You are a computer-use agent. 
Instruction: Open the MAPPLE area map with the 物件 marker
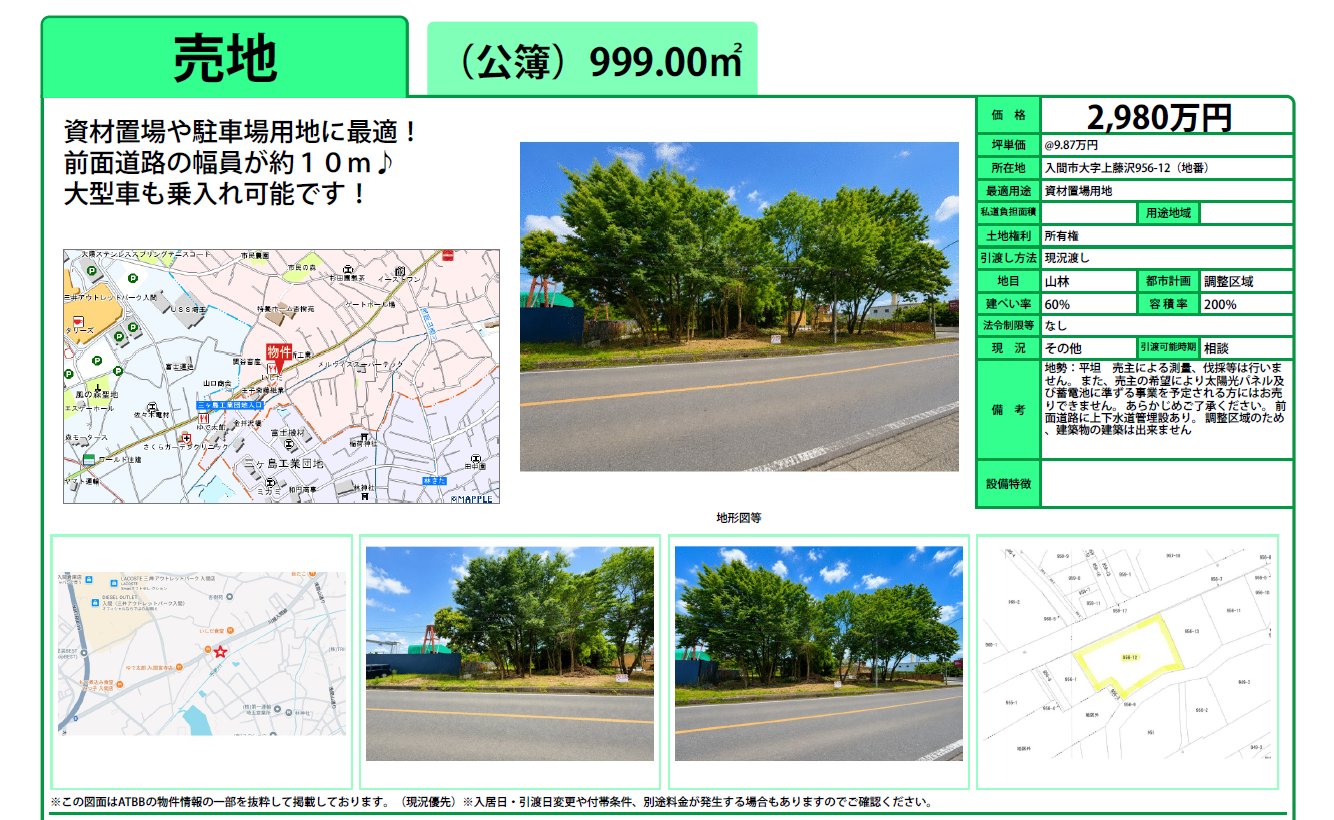[x=281, y=376]
